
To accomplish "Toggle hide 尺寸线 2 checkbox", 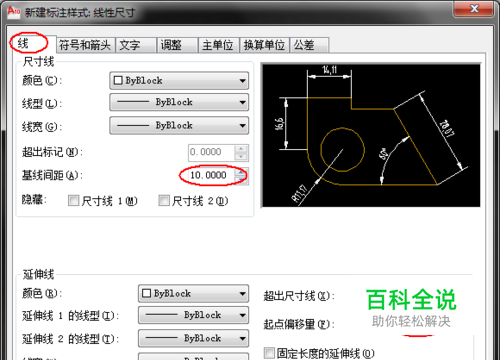I will pyautogui.click(x=164, y=201).
